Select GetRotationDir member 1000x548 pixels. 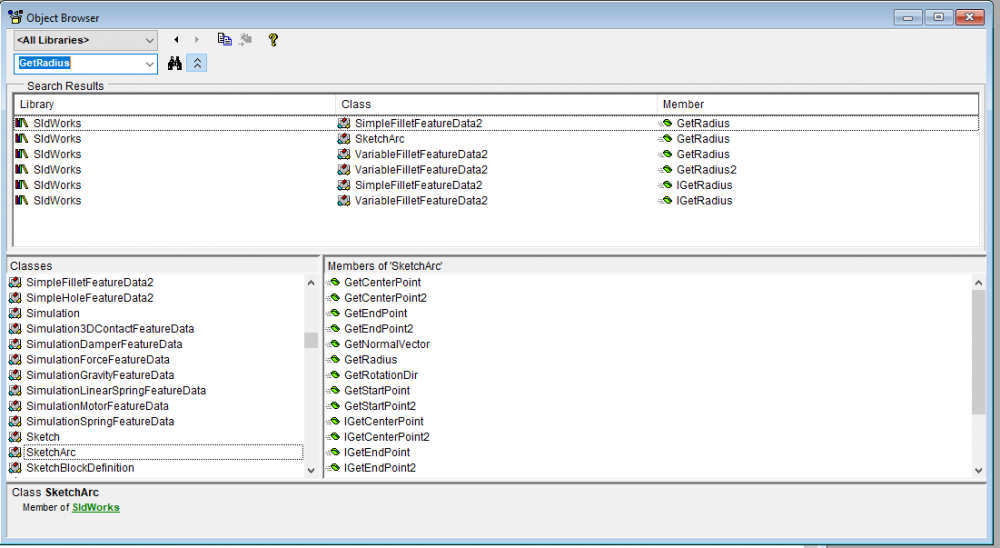click(x=381, y=375)
